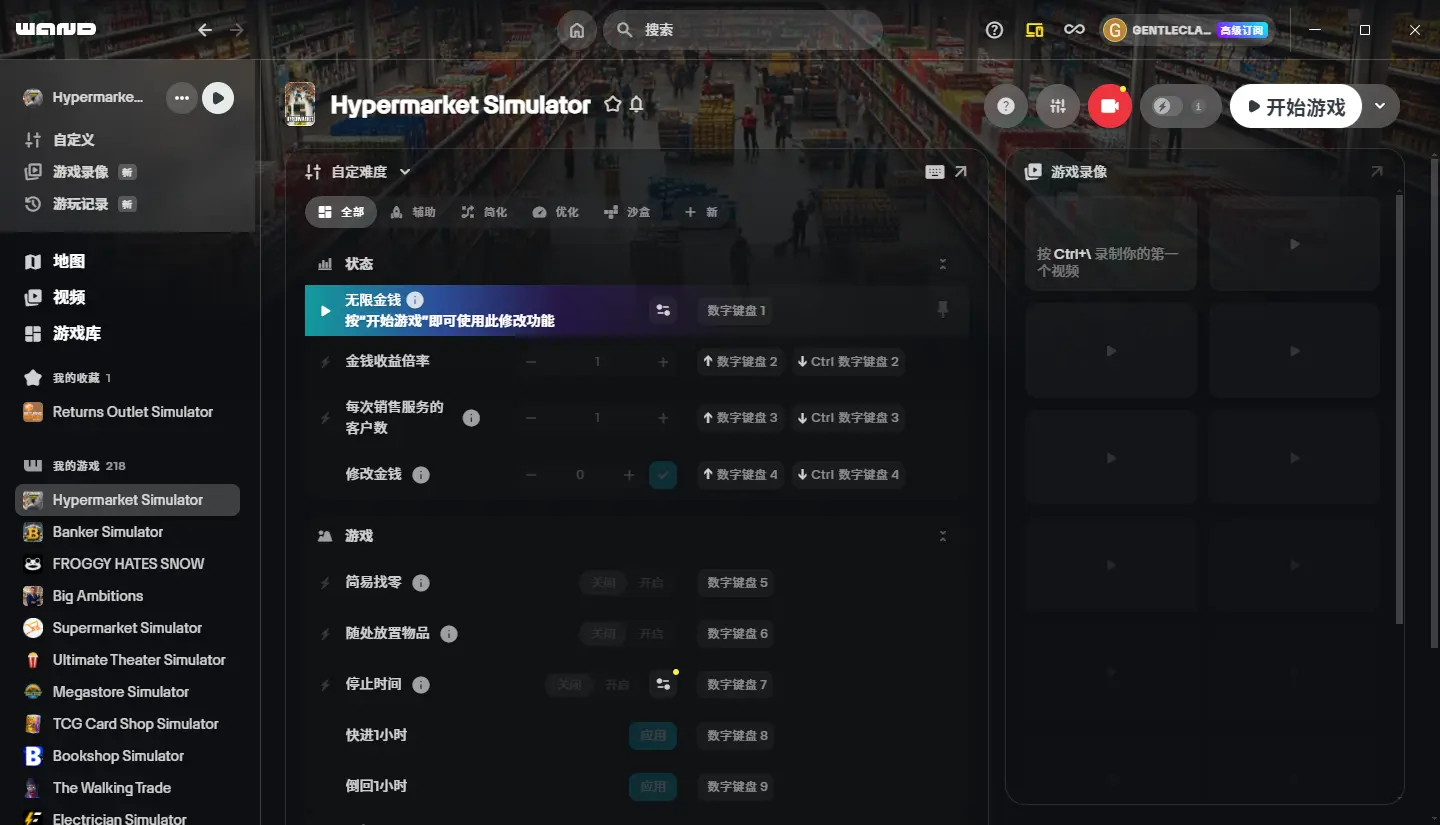Click the info icon next to 修改金钱
The height and width of the screenshot is (825, 1440).
[x=421, y=475]
